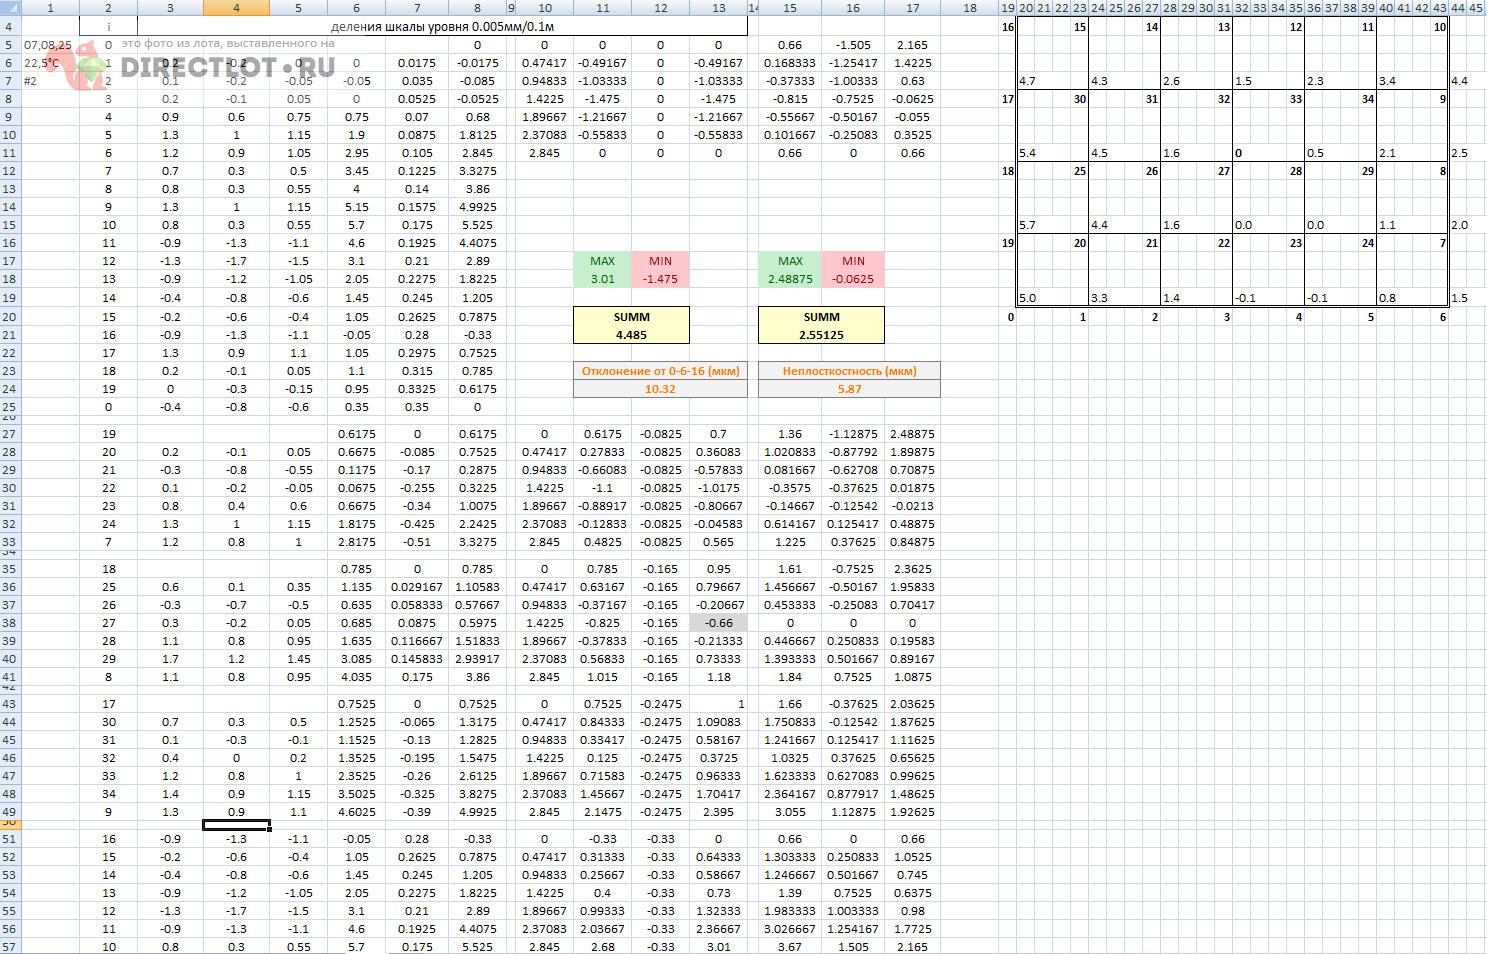Click the orange result value 10.32
Image resolution: width=1487 pixels, height=954 pixels.
point(660,389)
